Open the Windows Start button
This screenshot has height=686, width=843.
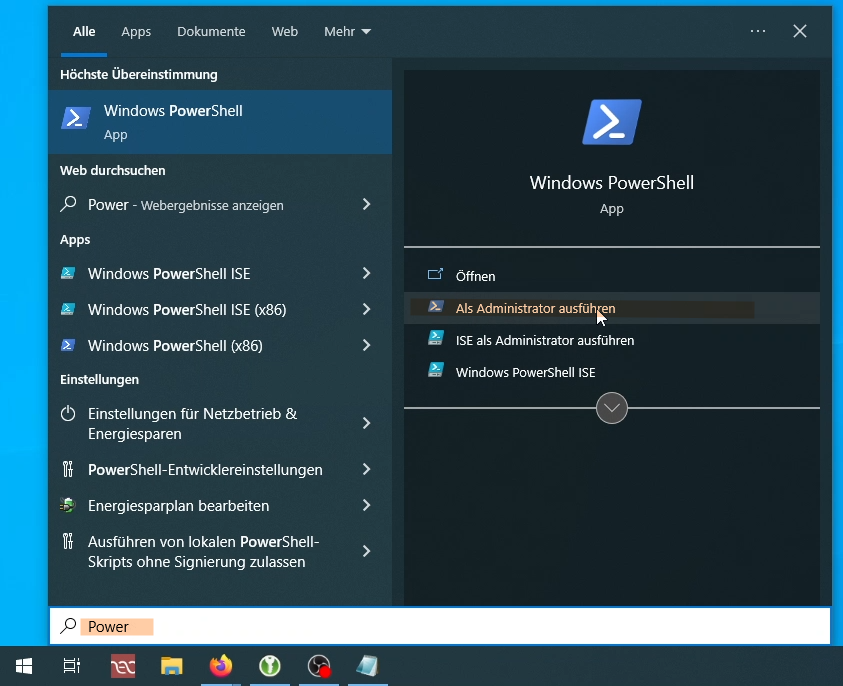[x=24, y=666]
